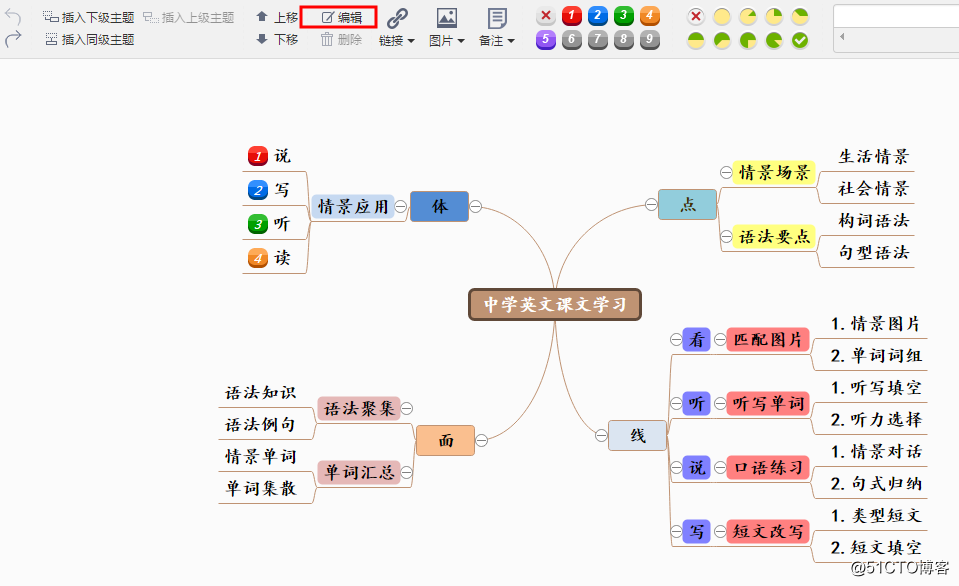Image resolution: width=959 pixels, height=586 pixels.
Task: Open the 图片 dropdown menu
Action: (446, 41)
